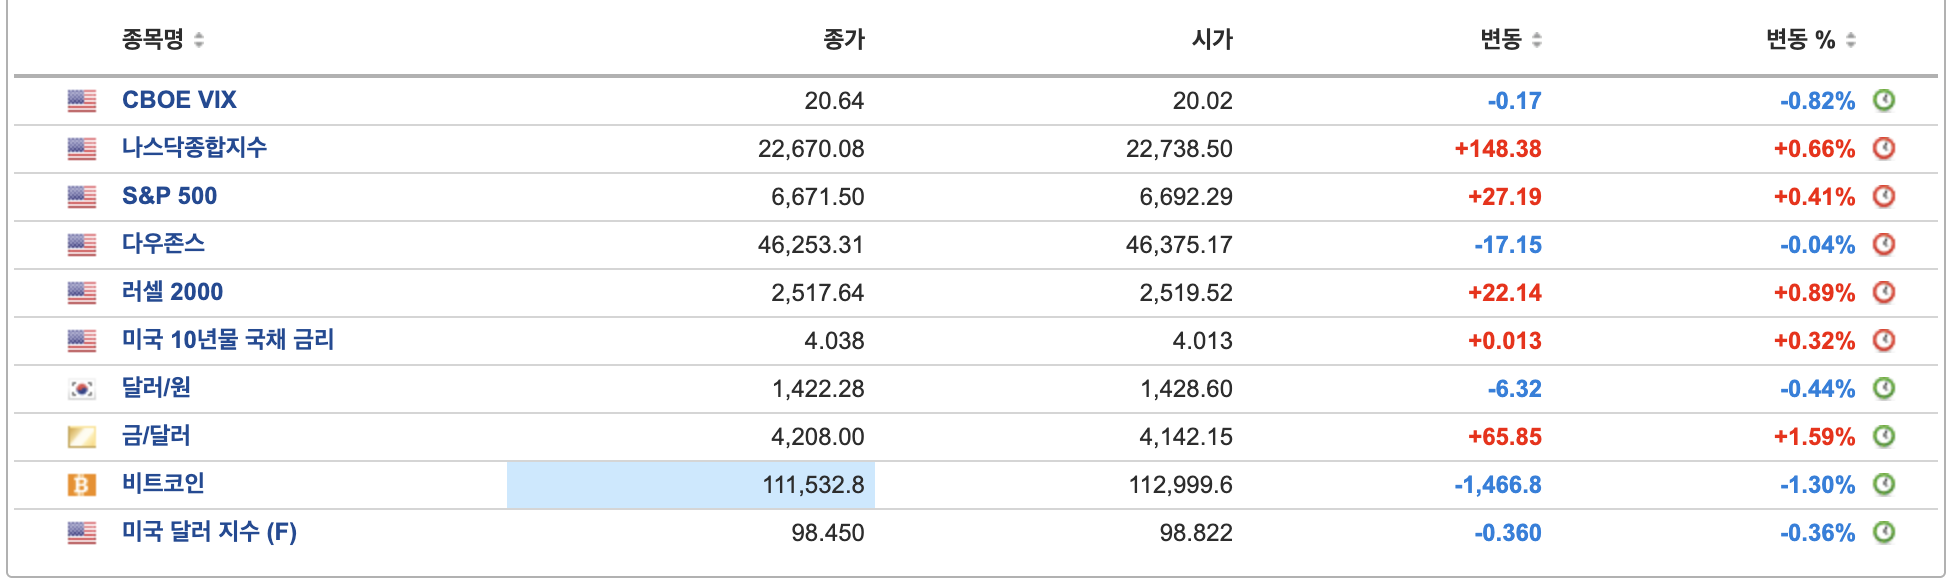Click the gold bar icon next to 금/달러
The image size is (1952, 580).
[x=82, y=437]
